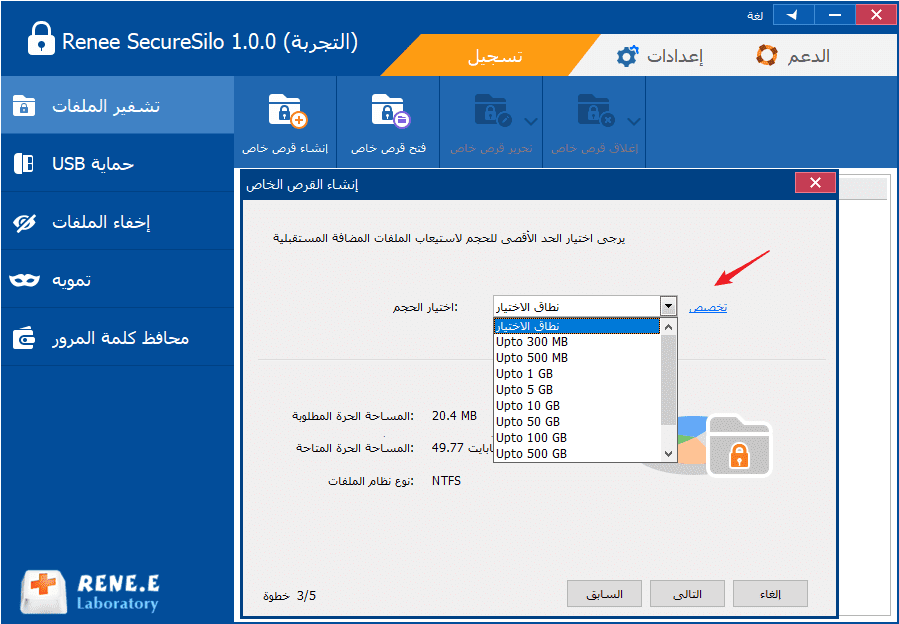This screenshot has height=624, width=899.
Task: Click إغلاق قرص خاص close disk icon
Action: [596, 111]
